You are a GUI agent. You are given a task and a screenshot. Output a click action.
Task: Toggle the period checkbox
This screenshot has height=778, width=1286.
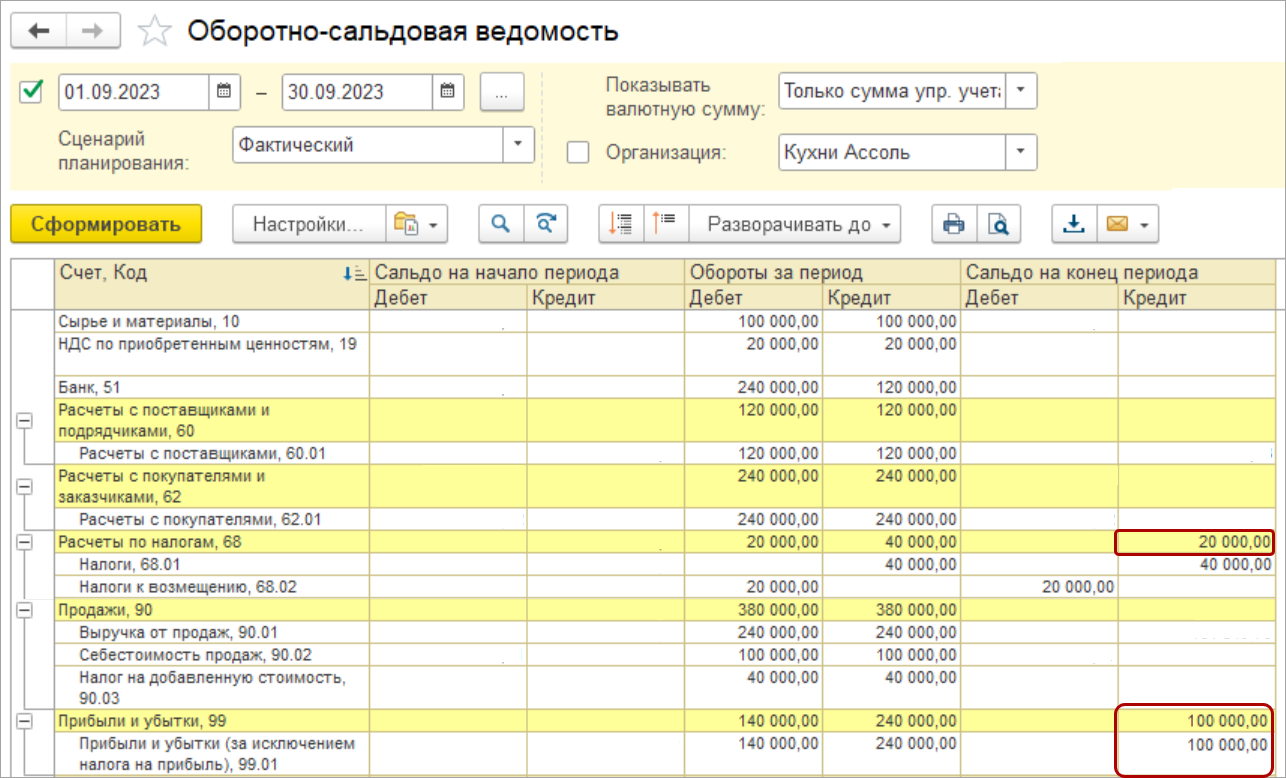pos(31,91)
